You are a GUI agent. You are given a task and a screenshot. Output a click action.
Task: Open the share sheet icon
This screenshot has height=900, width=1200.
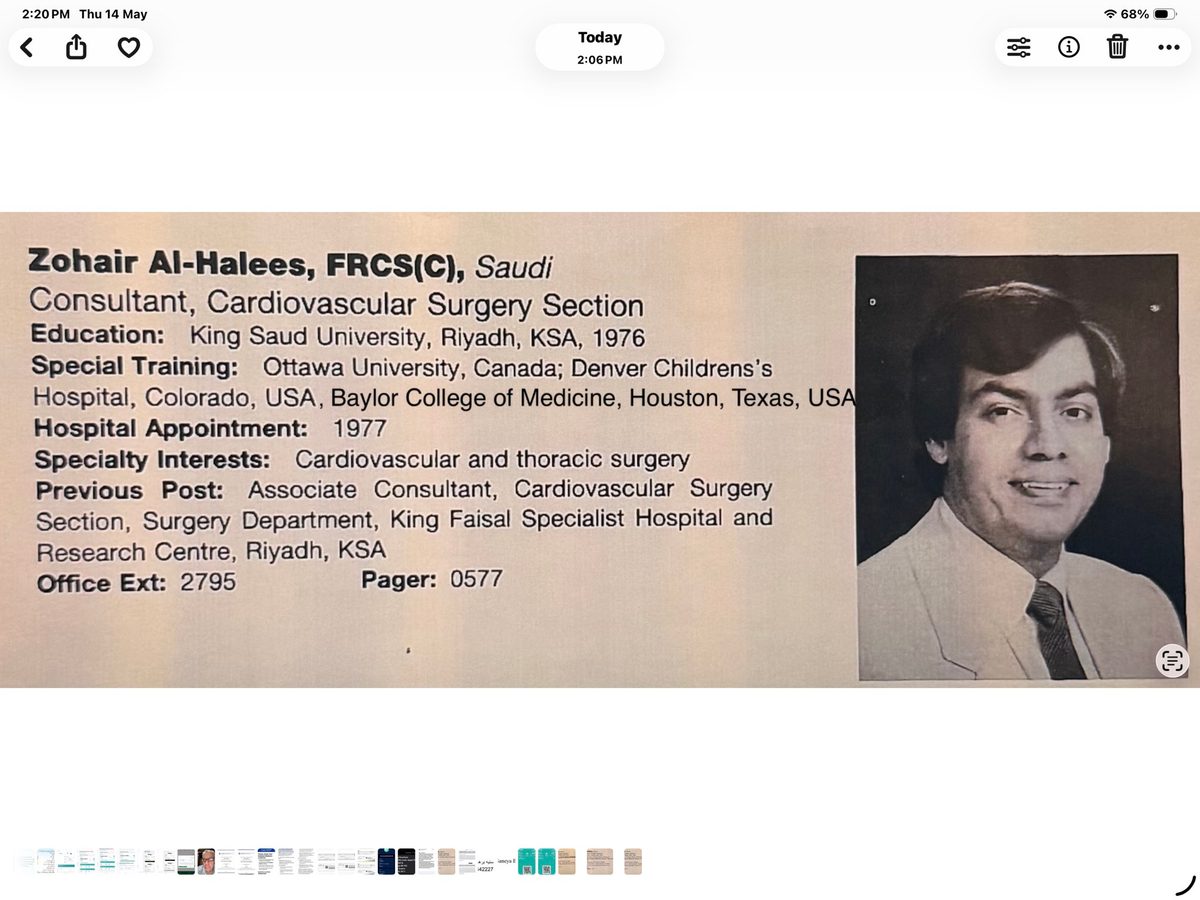[77, 46]
